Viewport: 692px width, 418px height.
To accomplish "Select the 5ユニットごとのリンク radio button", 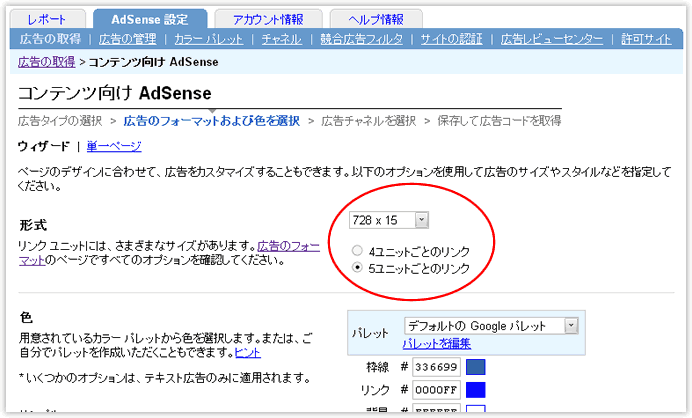I will click(x=357, y=269).
